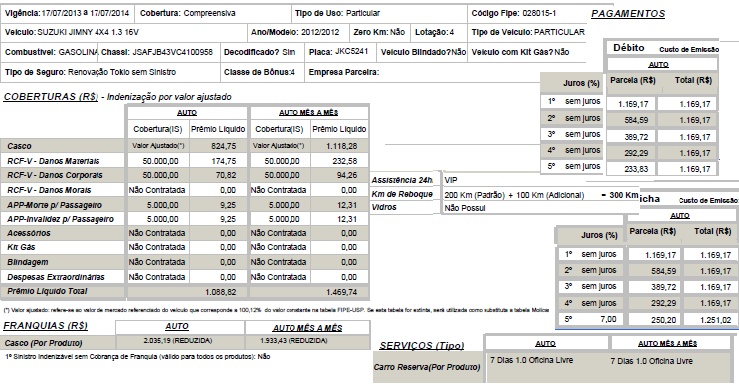This screenshot has width=739, height=384.
Task: Click the RCF-V - Danos Materiais row label
Action: point(53,161)
